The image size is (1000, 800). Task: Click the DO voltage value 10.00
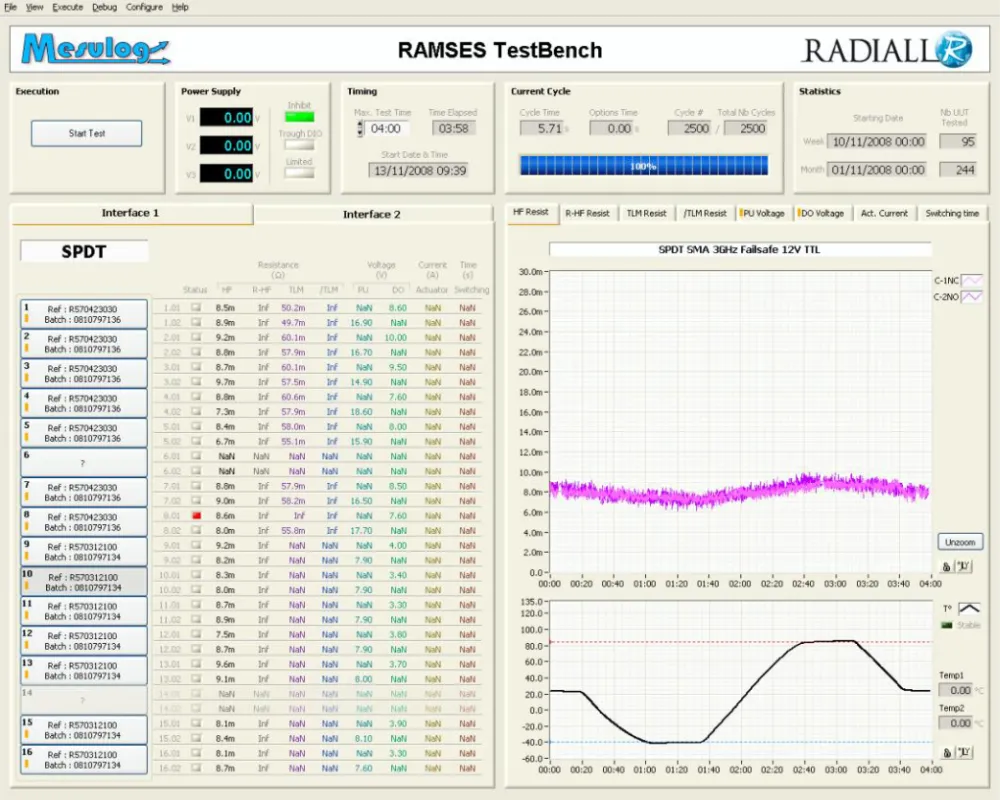pyautogui.click(x=395, y=337)
